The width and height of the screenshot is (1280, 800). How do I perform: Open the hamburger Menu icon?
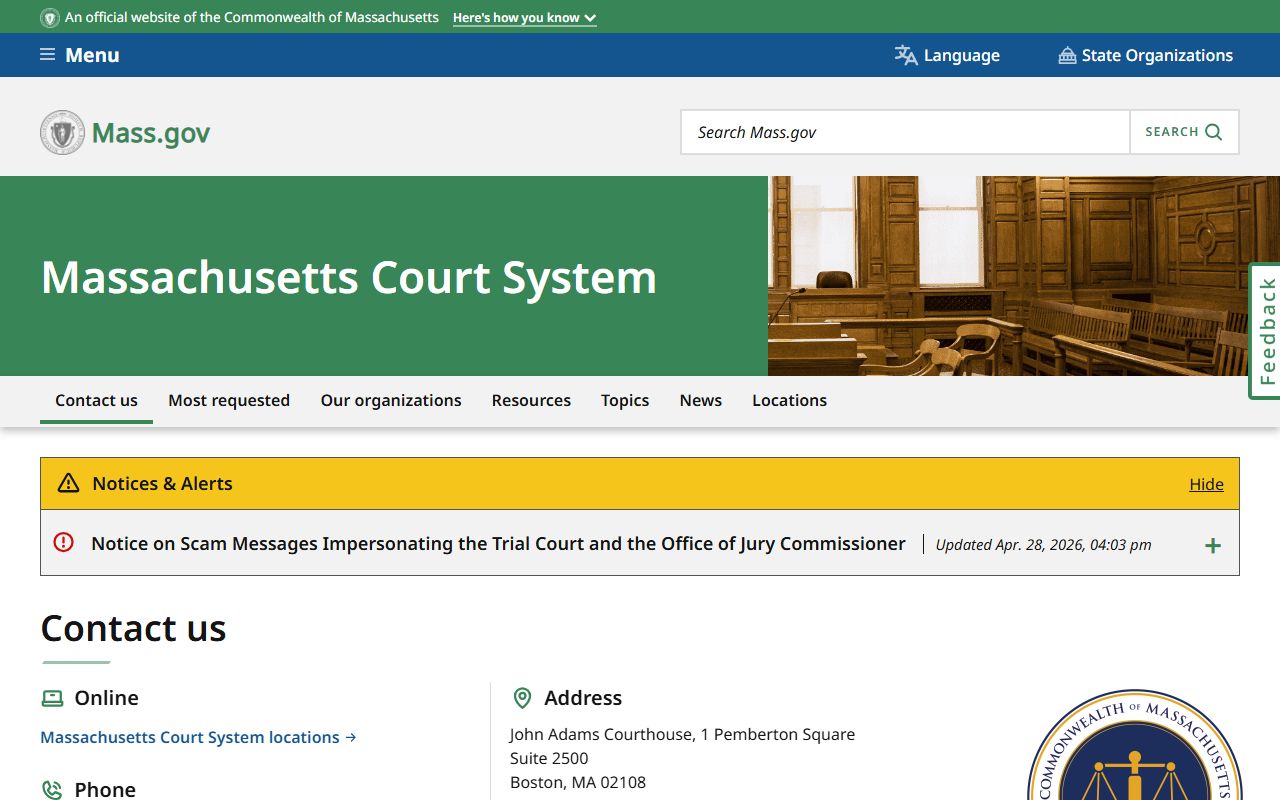[47, 55]
